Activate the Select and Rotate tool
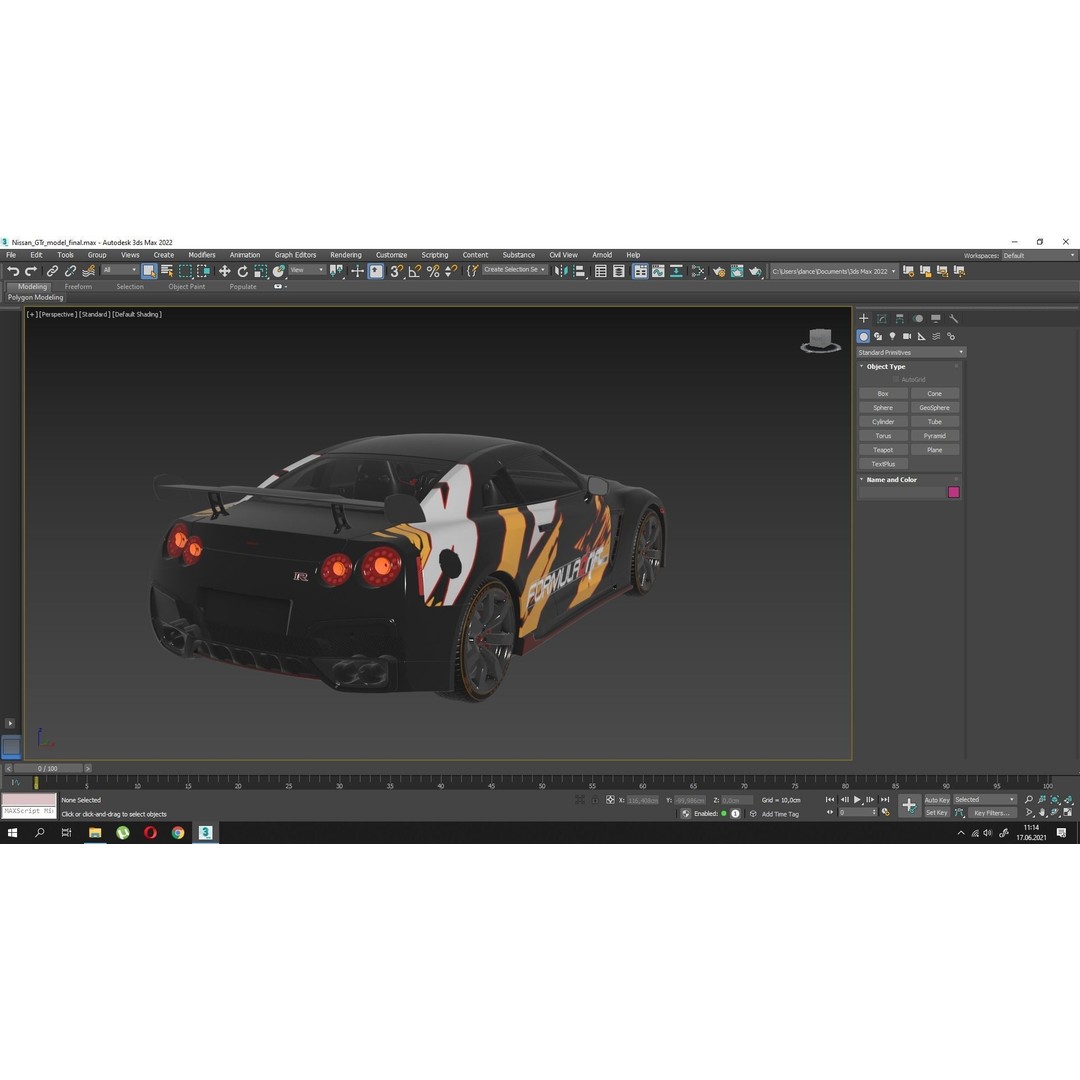 tap(242, 271)
